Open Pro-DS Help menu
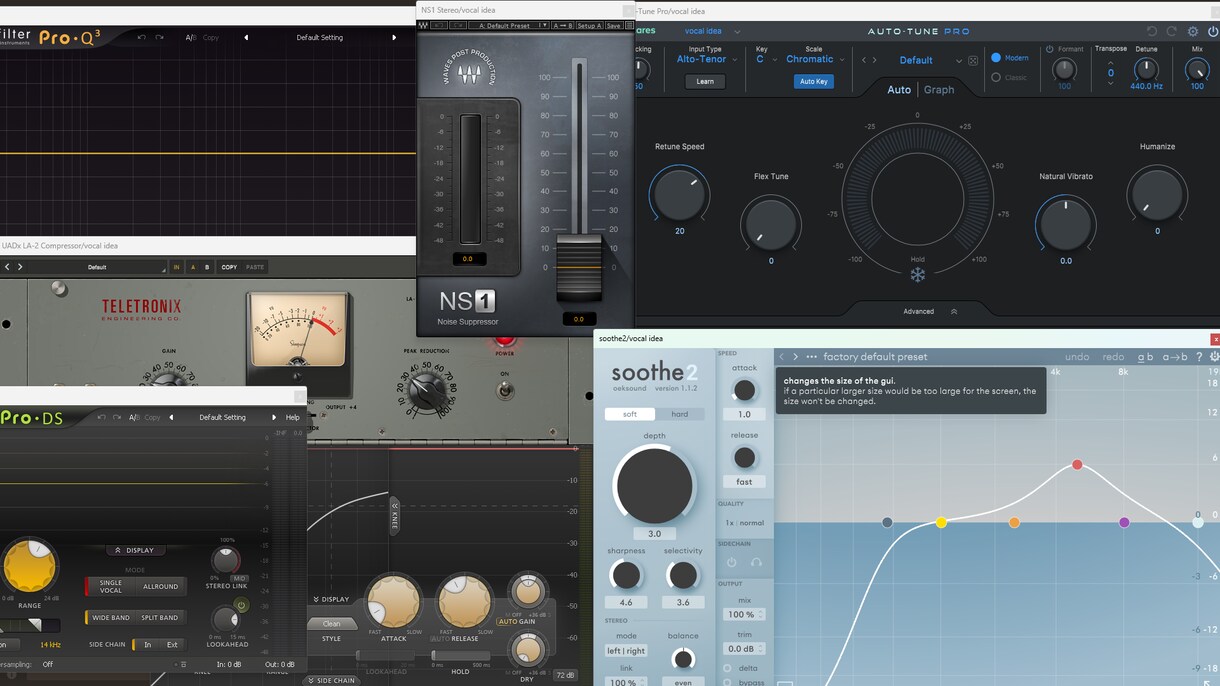Image resolution: width=1220 pixels, height=686 pixels. 293,417
